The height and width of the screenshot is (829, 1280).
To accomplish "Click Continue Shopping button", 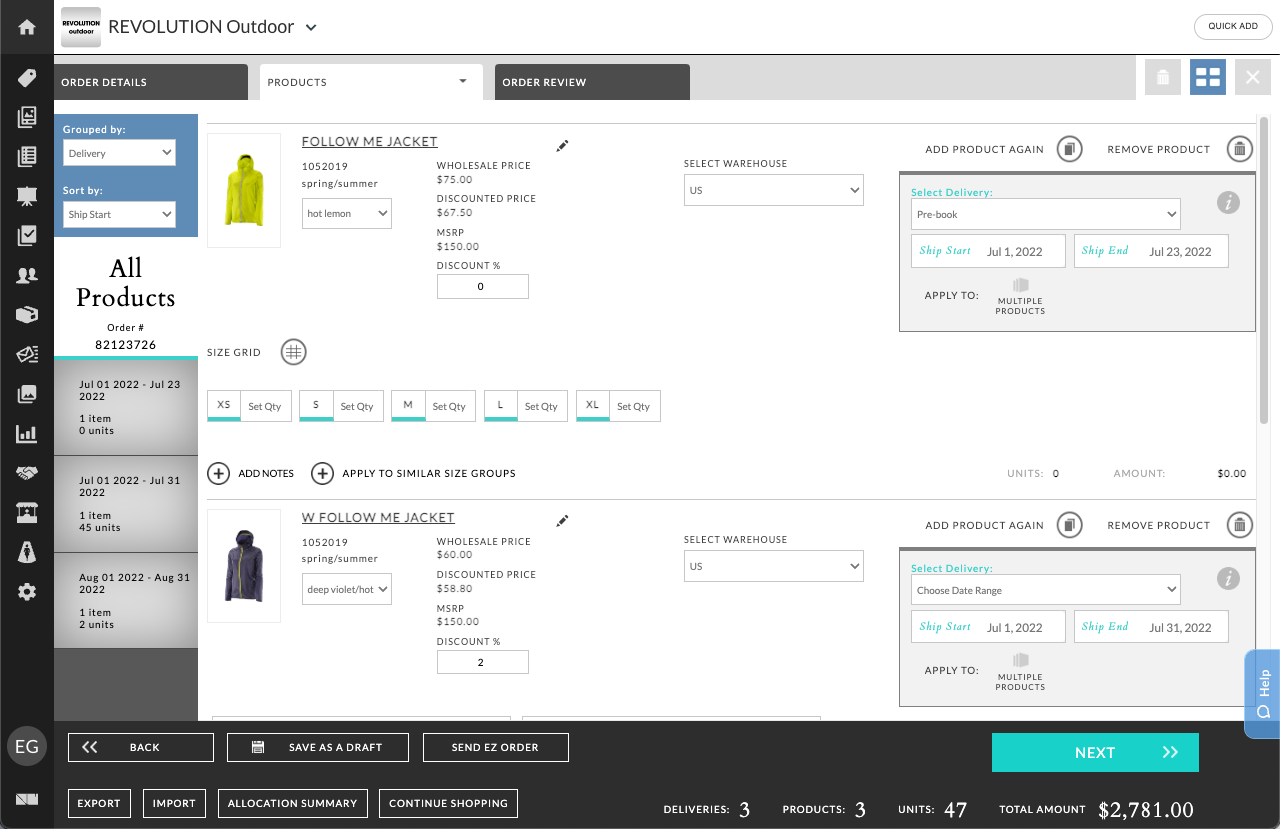I will coord(448,803).
